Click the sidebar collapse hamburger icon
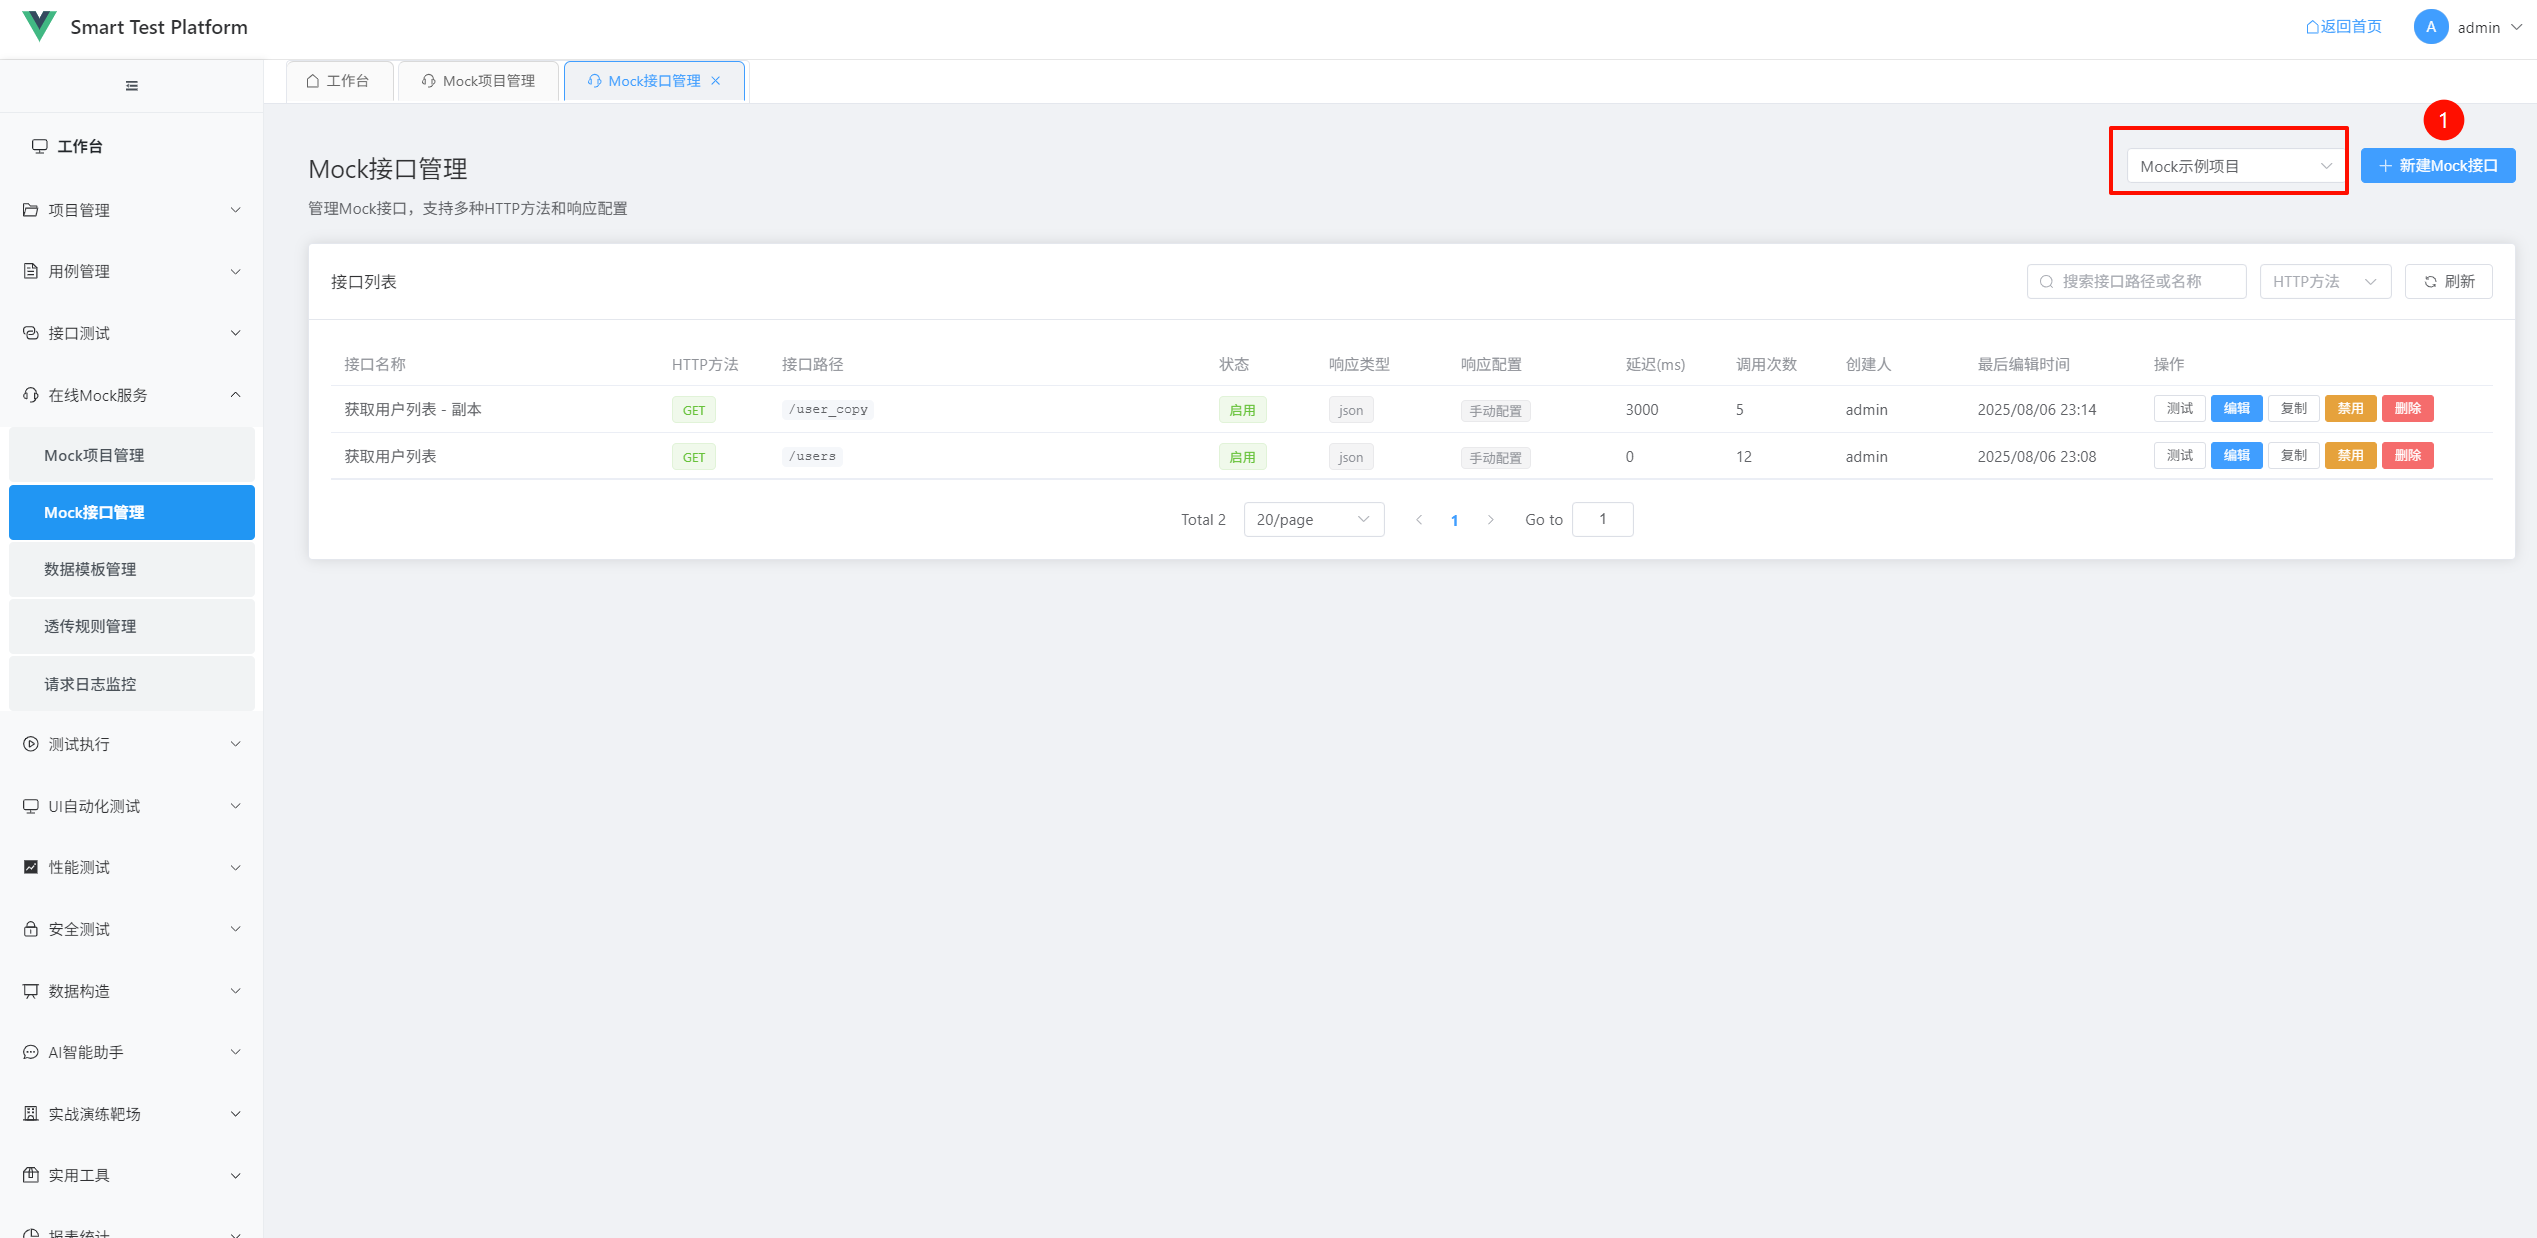This screenshot has height=1238, width=2537. (131, 86)
